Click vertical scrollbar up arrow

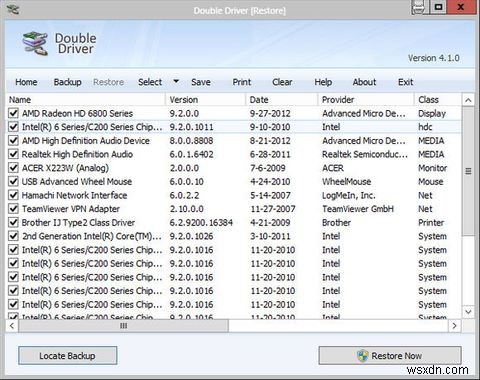(x=468, y=100)
